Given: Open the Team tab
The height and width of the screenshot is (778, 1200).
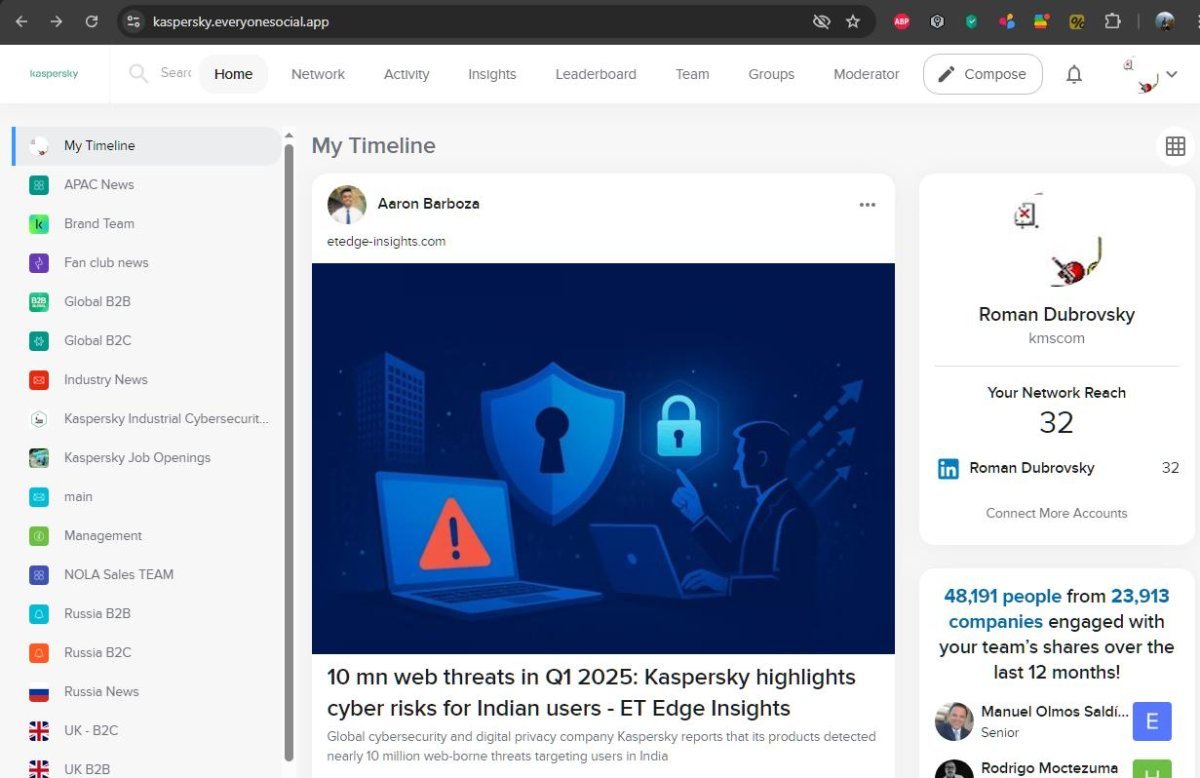Looking at the screenshot, I should tap(692, 74).
